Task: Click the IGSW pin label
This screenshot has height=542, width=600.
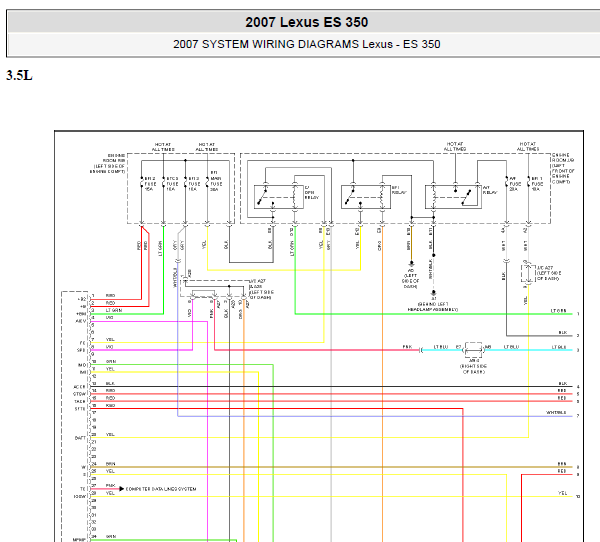Action: 80,496
